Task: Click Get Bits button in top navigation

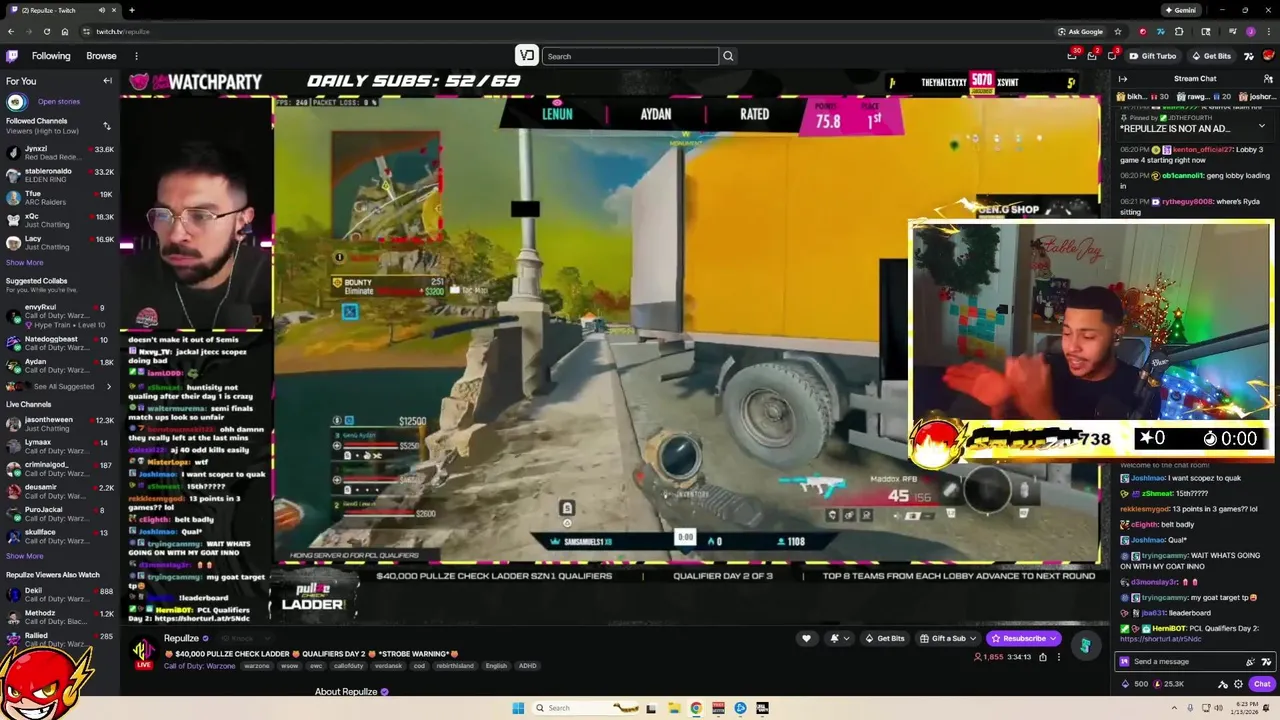Action: pos(1211,56)
